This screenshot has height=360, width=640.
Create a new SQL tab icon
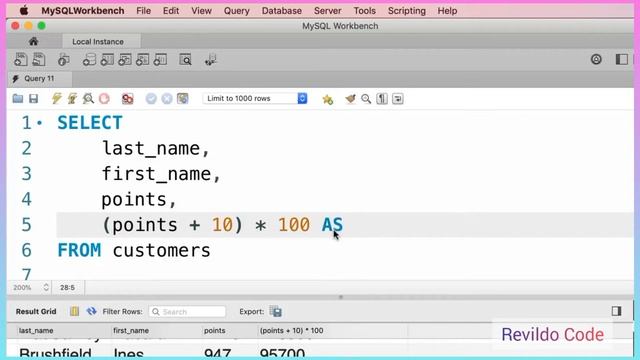point(20,60)
